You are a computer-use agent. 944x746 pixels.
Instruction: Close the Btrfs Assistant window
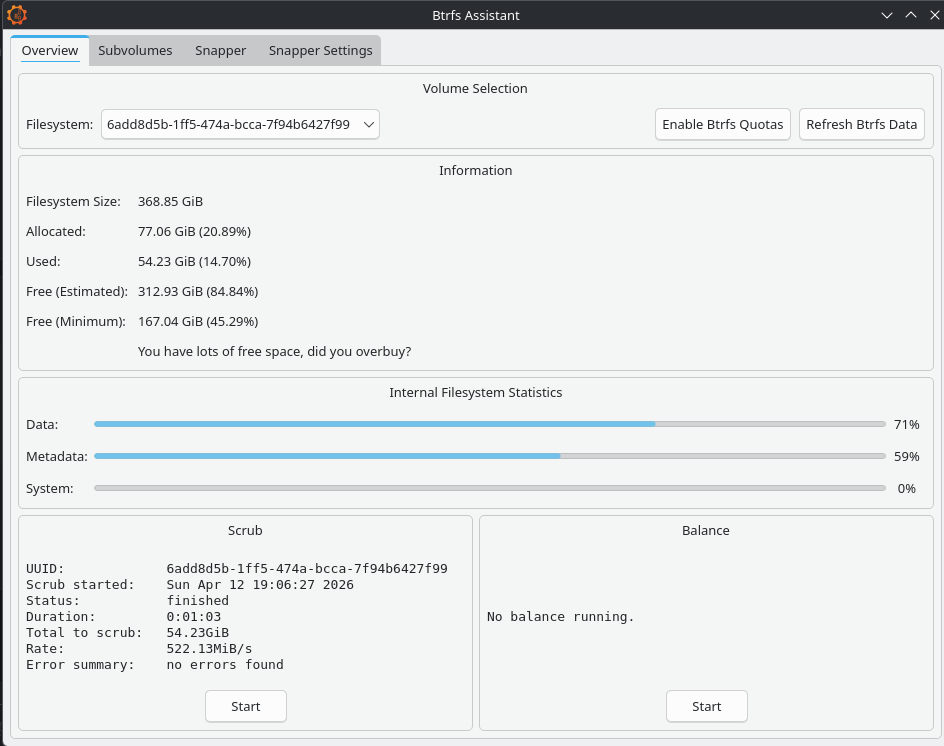pyautogui.click(x=934, y=15)
